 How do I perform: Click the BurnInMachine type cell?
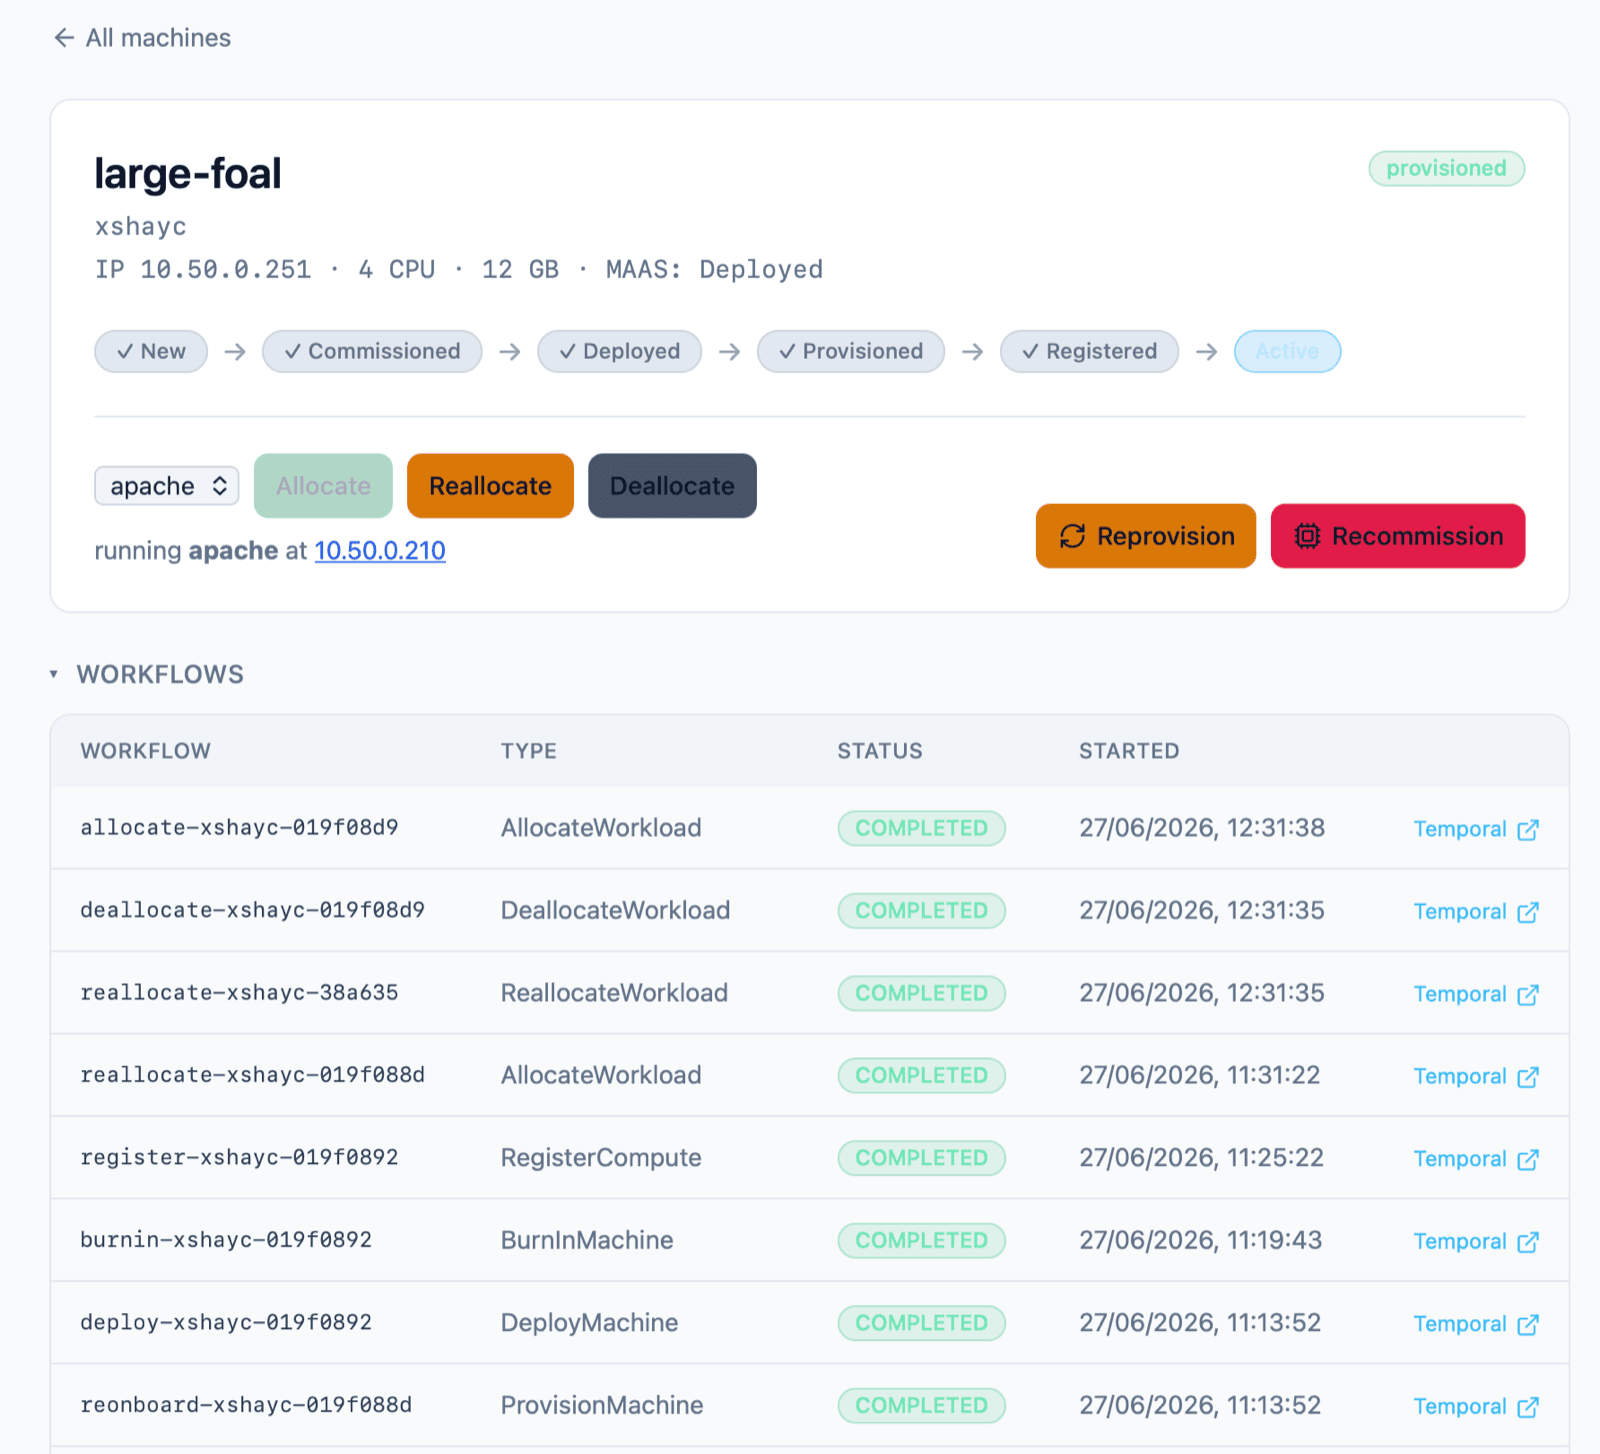tap(587, 1240)
